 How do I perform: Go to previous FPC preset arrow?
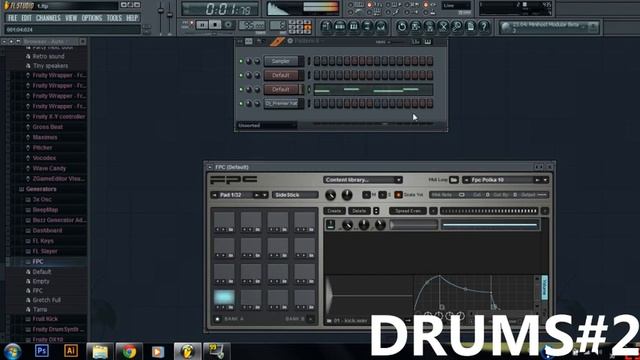(x=467, y=180)
